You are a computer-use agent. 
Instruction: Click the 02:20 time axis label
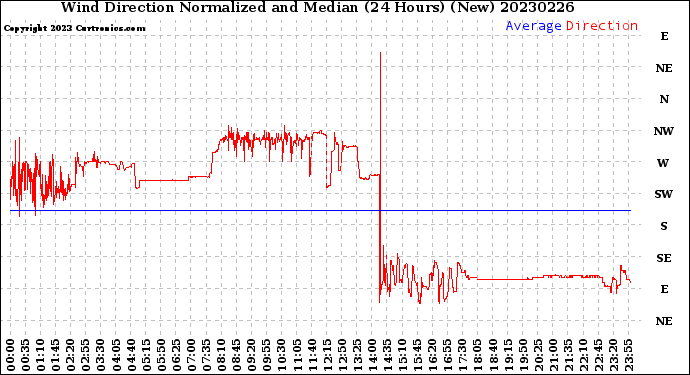[x=71, y=355]
